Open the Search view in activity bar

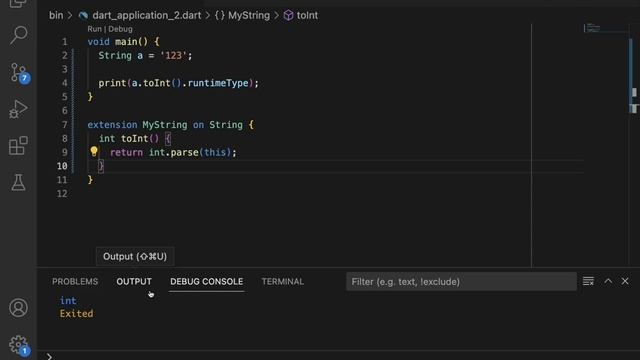(x=19, y=35)
